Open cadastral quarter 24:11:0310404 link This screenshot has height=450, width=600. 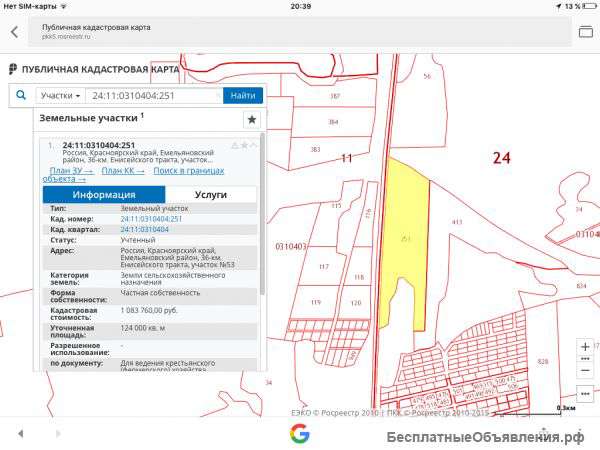tap(145, 229)
